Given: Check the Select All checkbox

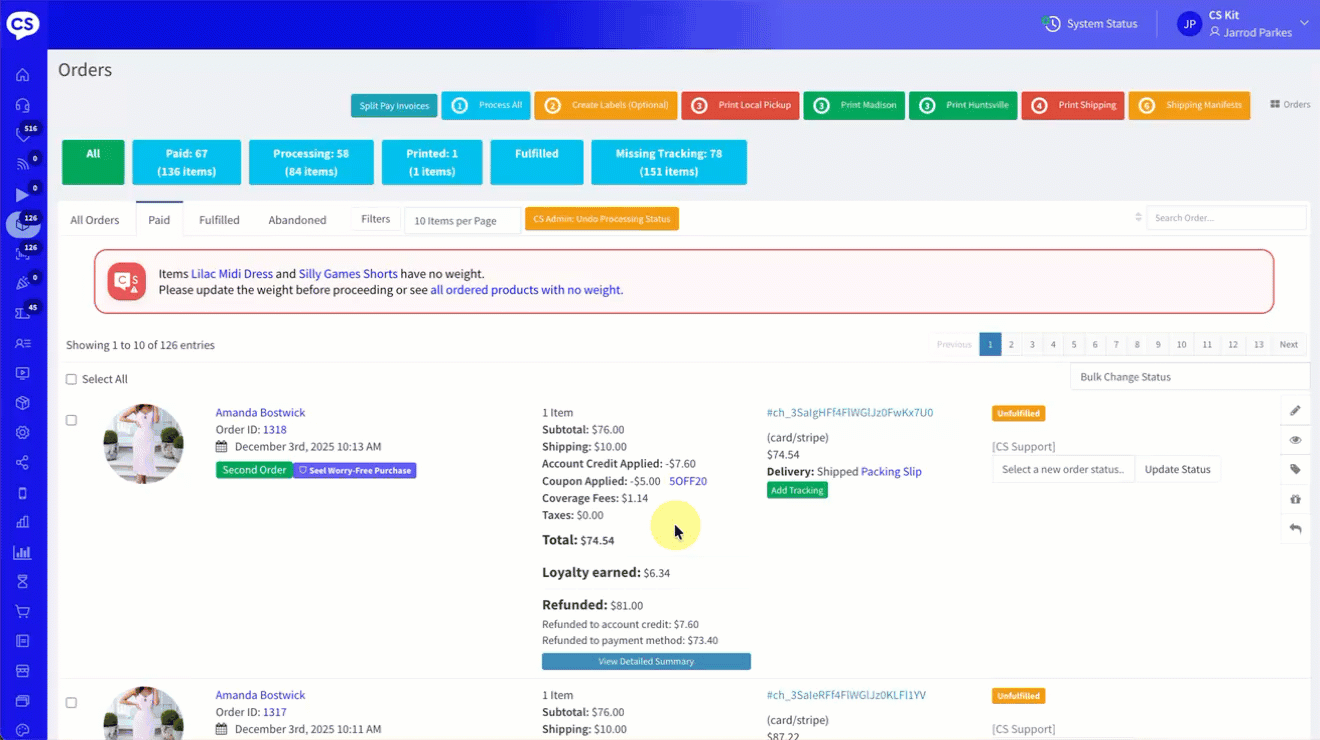Looking at the screenshot, I should (x=71, y=379).
